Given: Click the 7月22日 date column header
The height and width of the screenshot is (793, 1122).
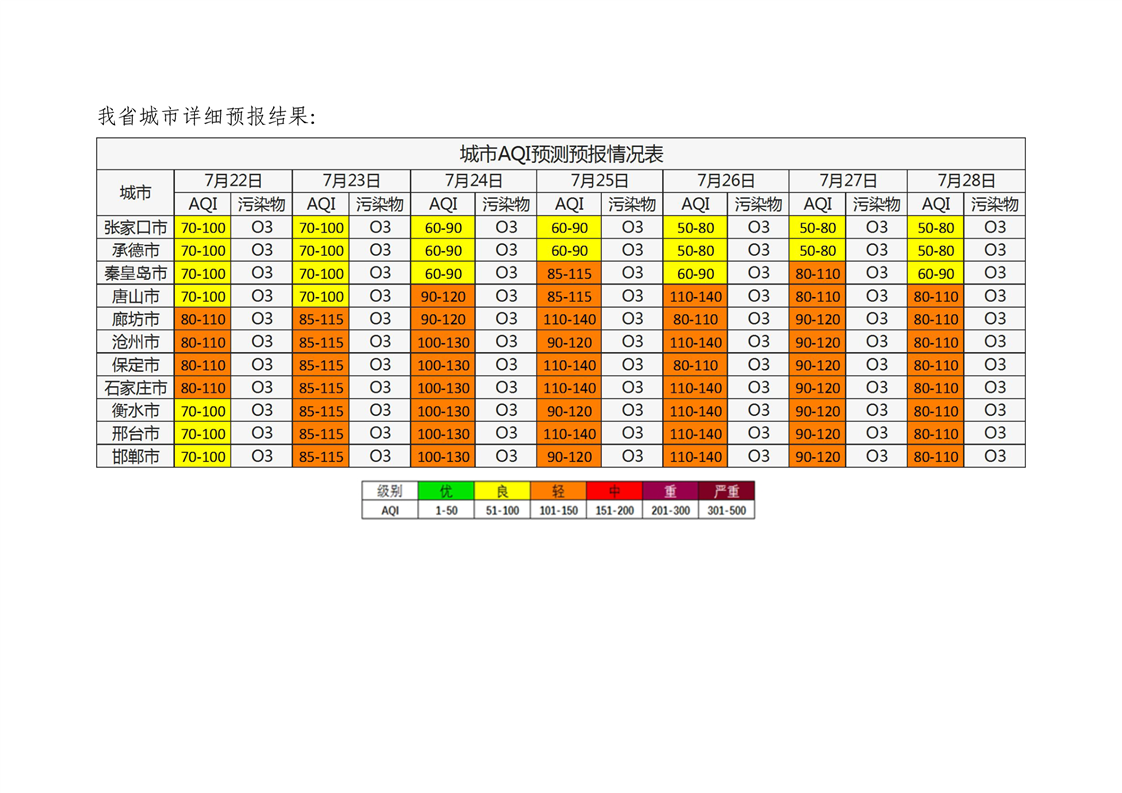Looking at the screenshot, I should [233, 181].
